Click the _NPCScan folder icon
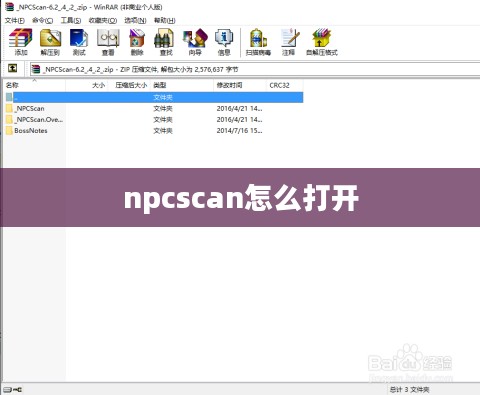480x395 pixels. click(x=9, y=108)
